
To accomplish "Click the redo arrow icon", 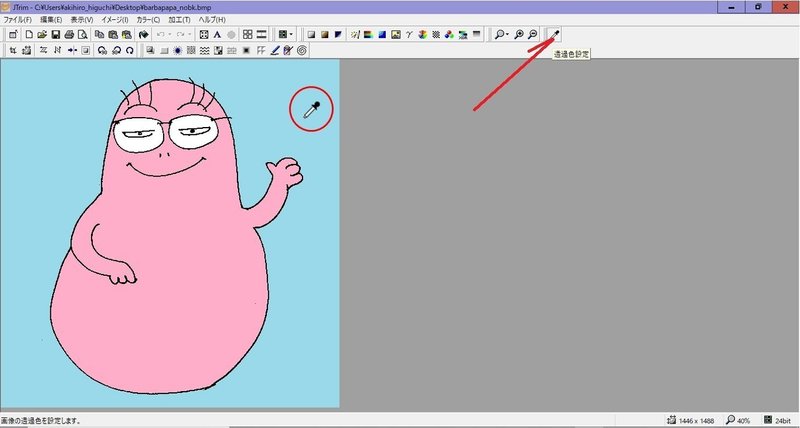I will pos(181,35).
